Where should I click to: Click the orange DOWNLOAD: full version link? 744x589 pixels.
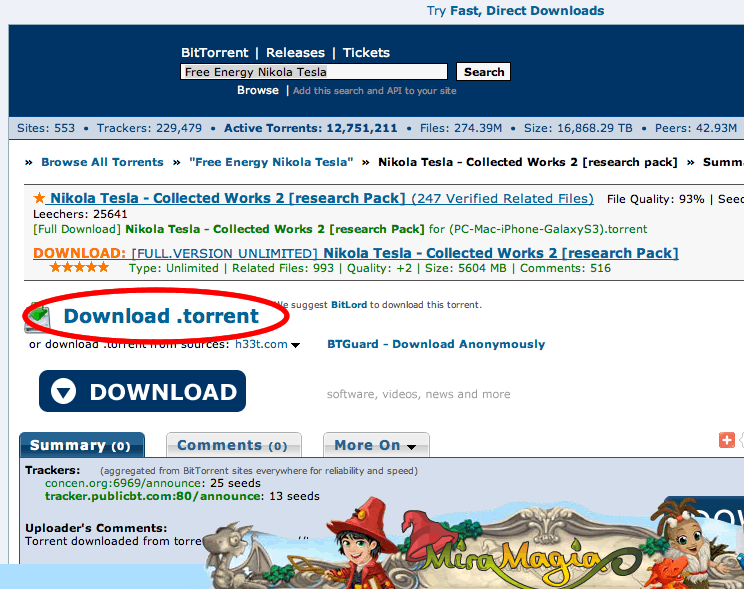point(355,253)
